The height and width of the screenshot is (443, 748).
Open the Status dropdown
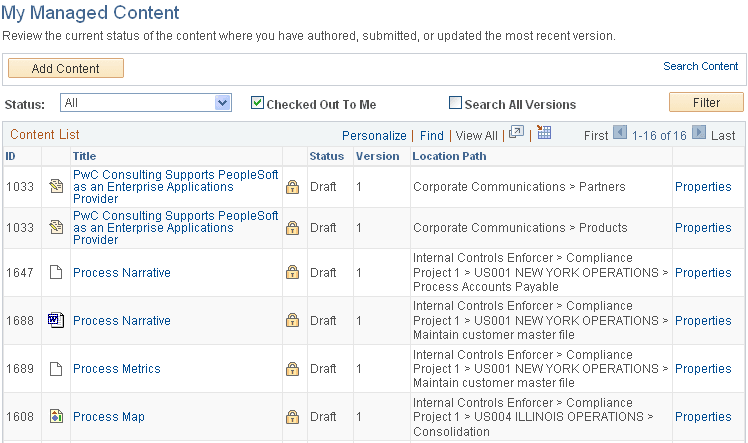tap(146, 102)
